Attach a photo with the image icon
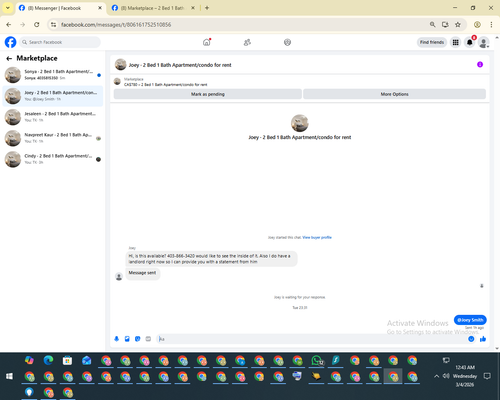The image size is (500, 400). 127,339
